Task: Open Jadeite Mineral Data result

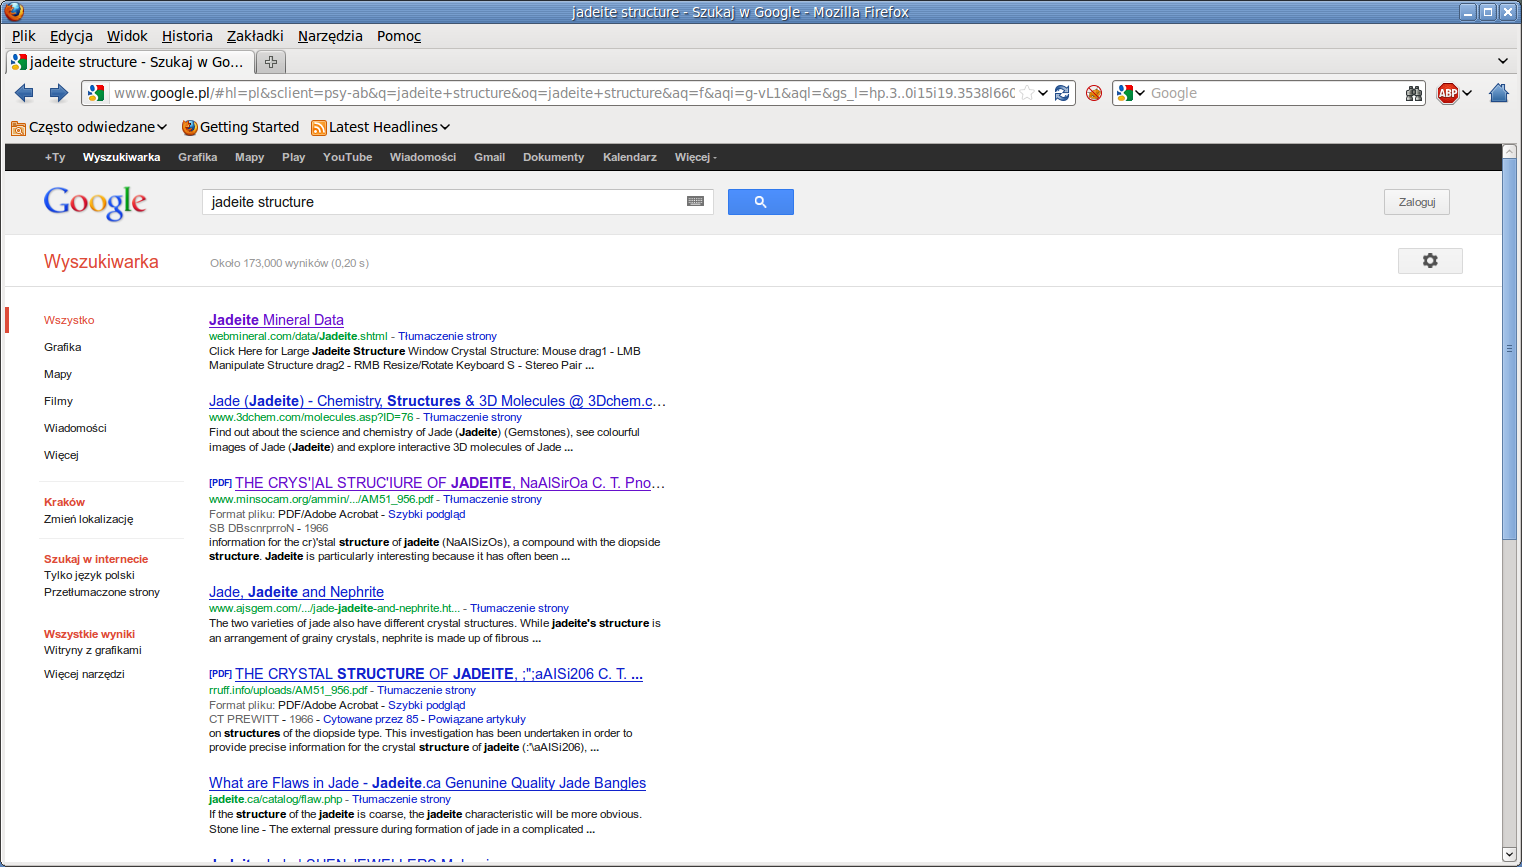Action: click(x=276, y=320)
